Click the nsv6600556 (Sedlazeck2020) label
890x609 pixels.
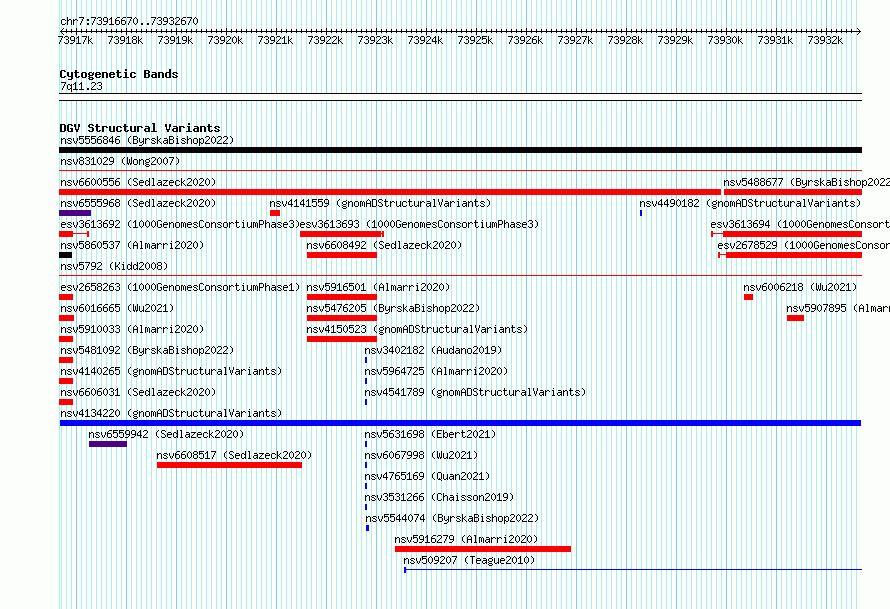[138, 182]
